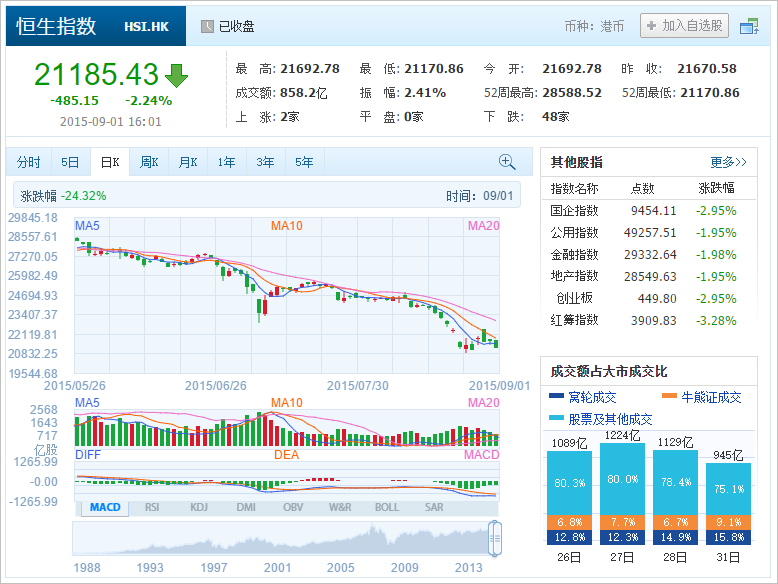Click the green down arrow beside price
778x584 pixels.
pyautogui.click(x=176, y=75)
